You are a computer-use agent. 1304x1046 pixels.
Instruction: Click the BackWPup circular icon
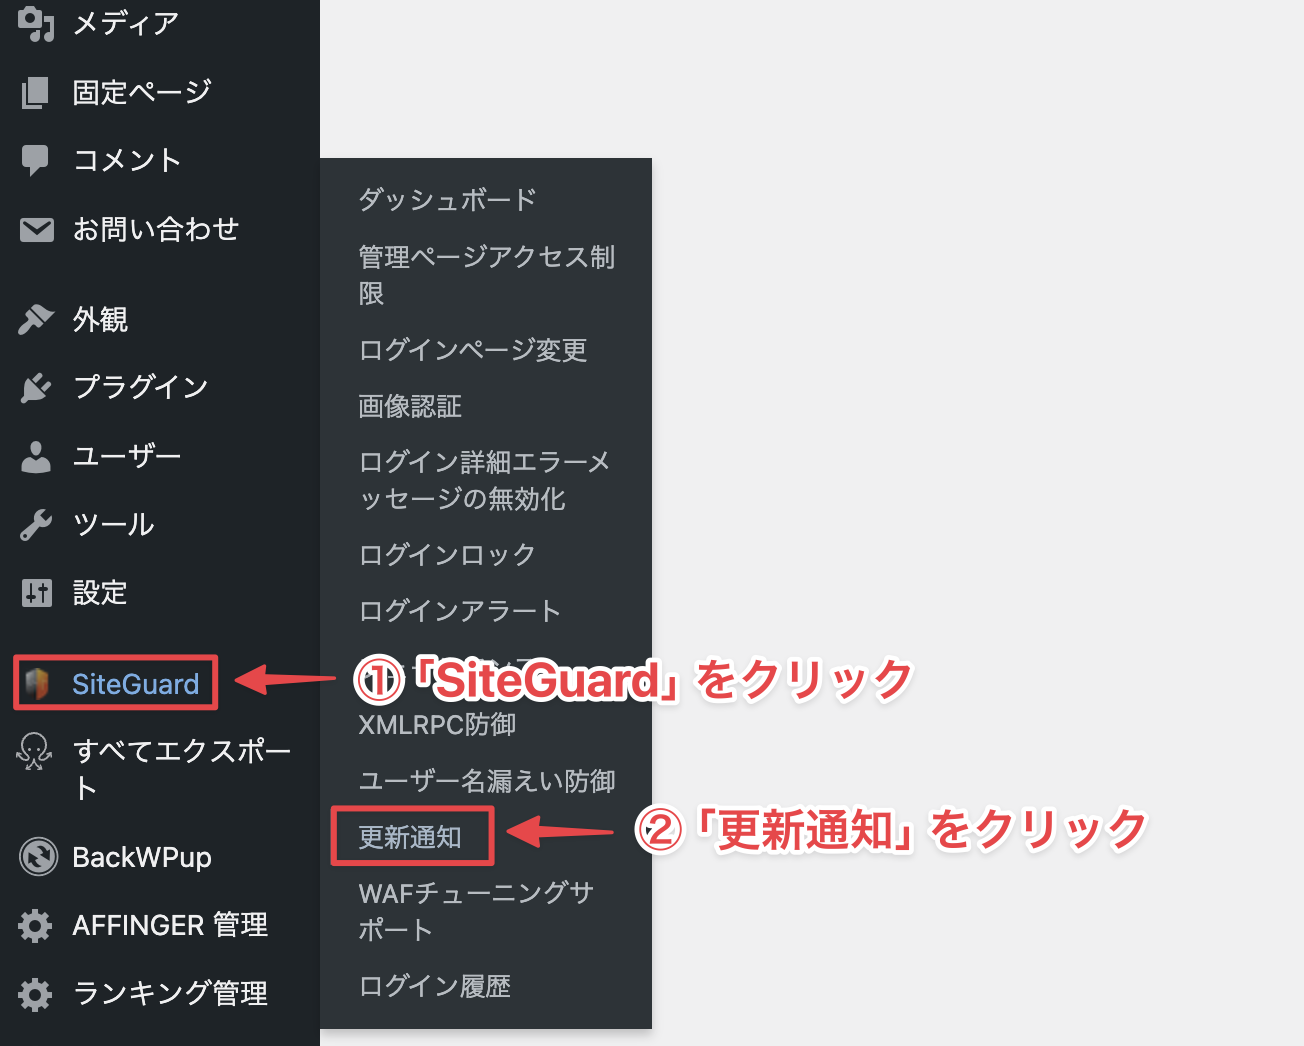pos(39,857)
